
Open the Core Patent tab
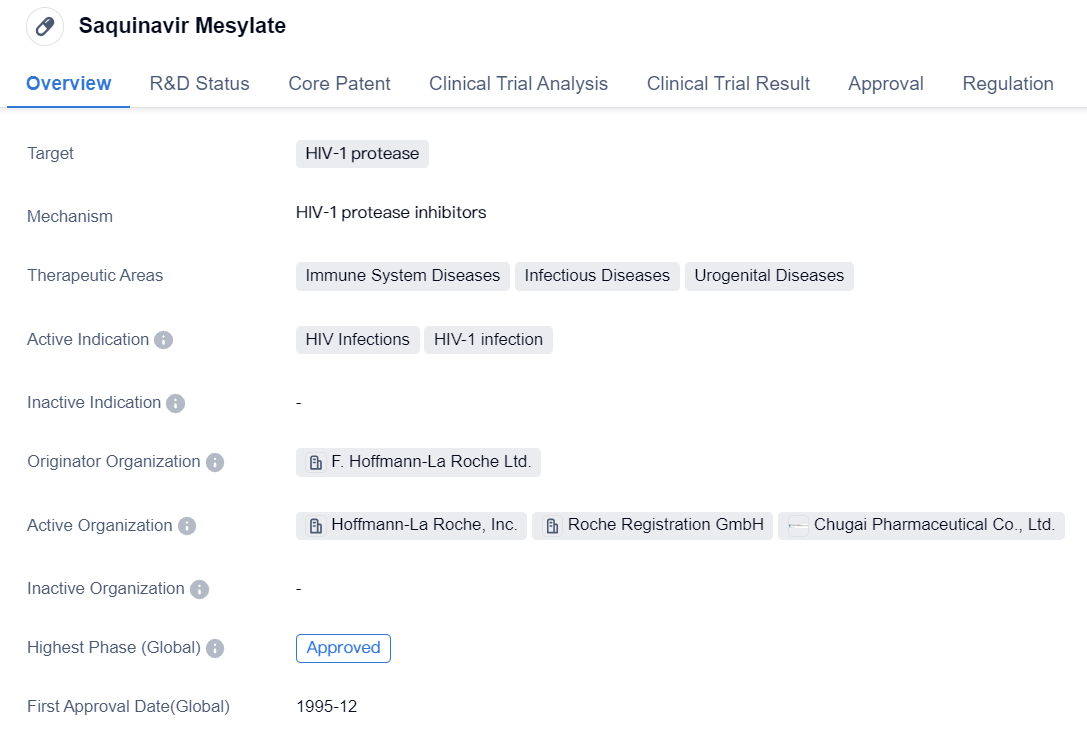[339, 84]
